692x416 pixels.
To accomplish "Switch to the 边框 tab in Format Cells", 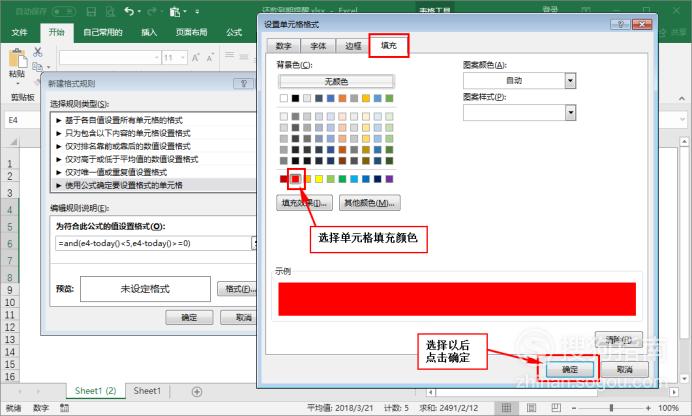I will point(353,46).
